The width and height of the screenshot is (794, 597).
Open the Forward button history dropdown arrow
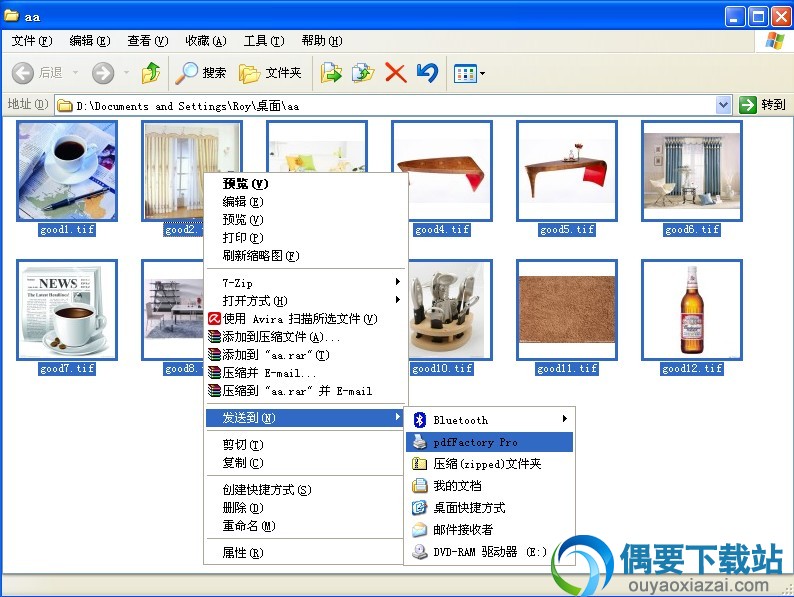[x=127, y=73]
